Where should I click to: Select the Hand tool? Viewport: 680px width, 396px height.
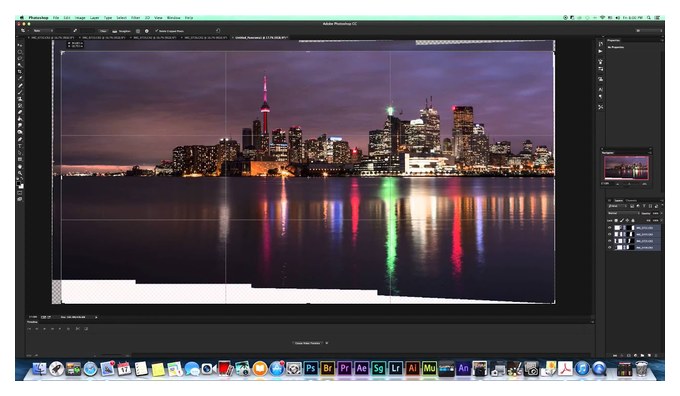tap(20, 166)
